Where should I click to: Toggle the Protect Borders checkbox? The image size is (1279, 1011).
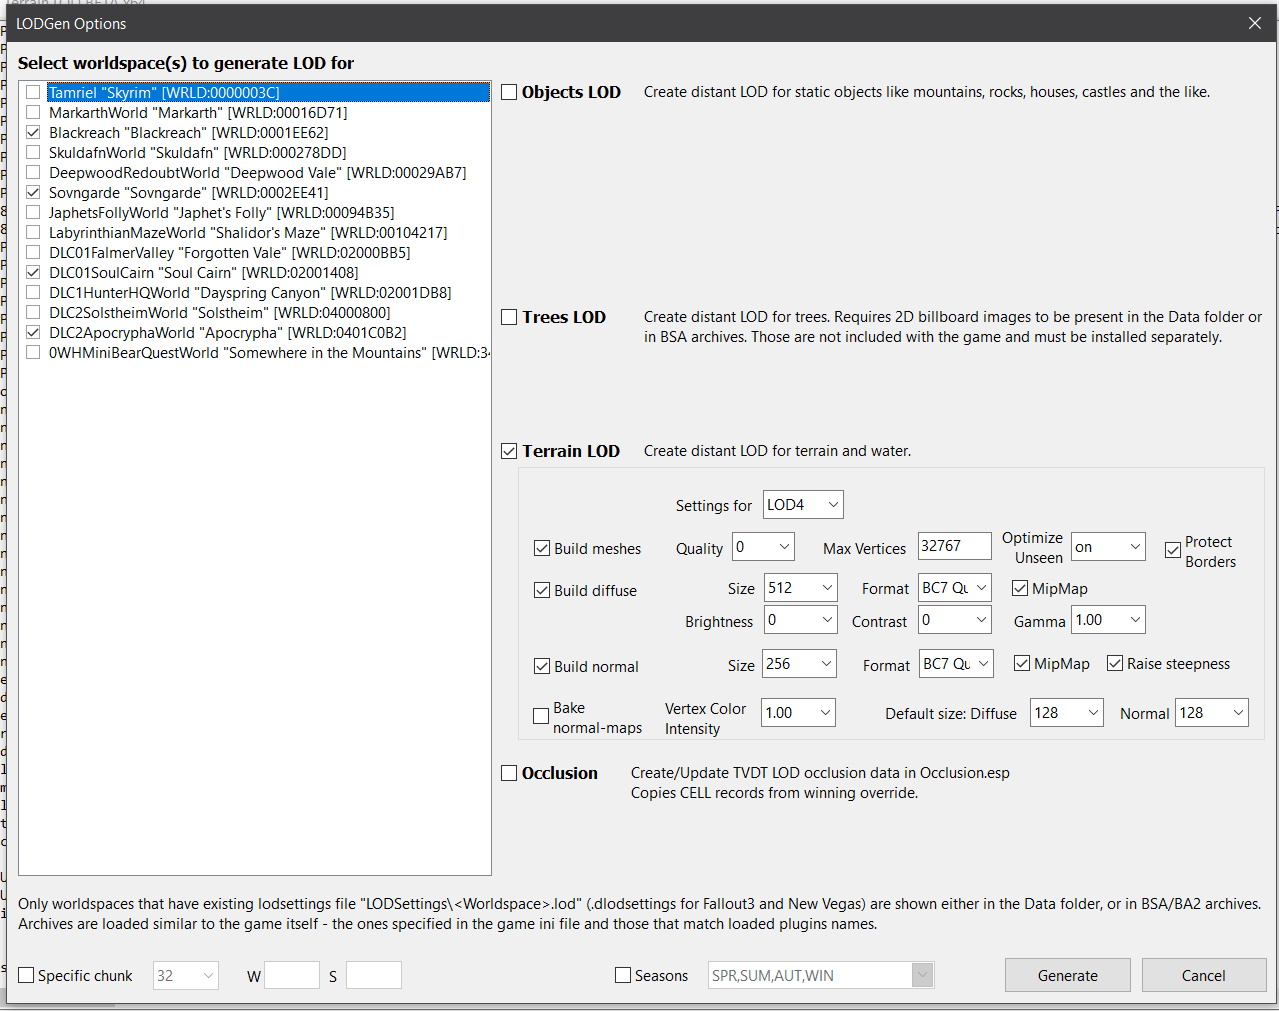point(1173,550)
